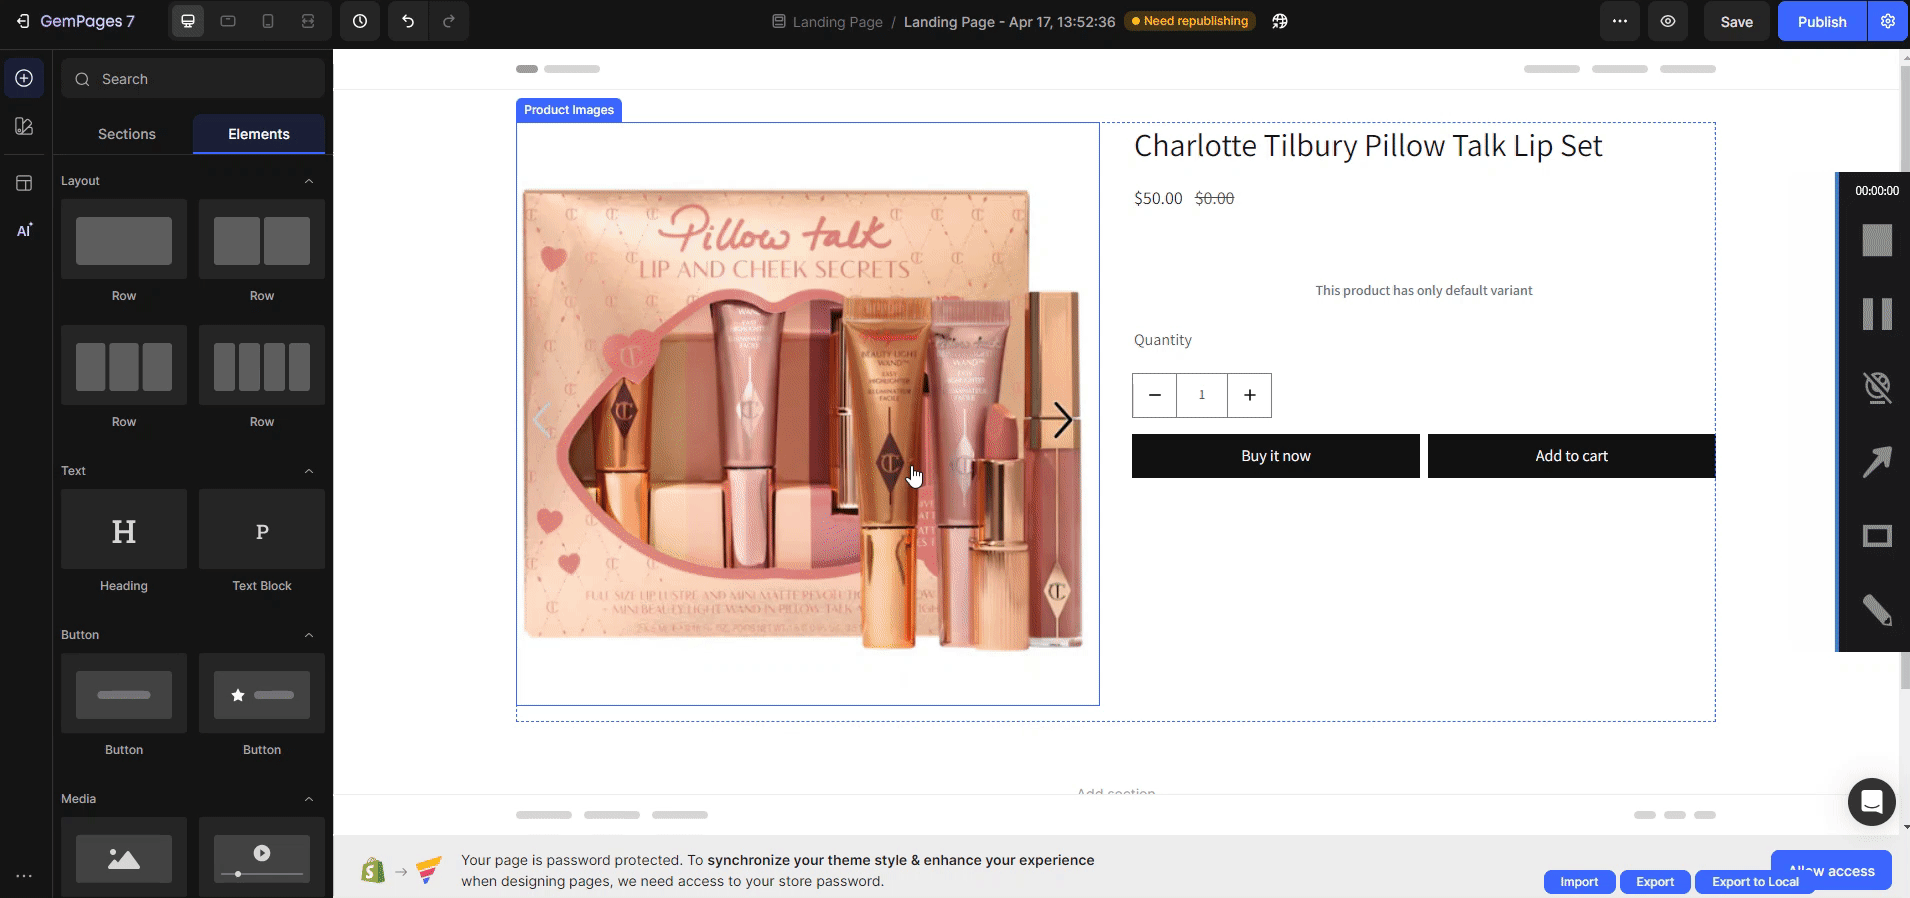Select the rectangle annotation tool
The height and width of the screenshot is (898, 1910).
[x=1877, y=537]
